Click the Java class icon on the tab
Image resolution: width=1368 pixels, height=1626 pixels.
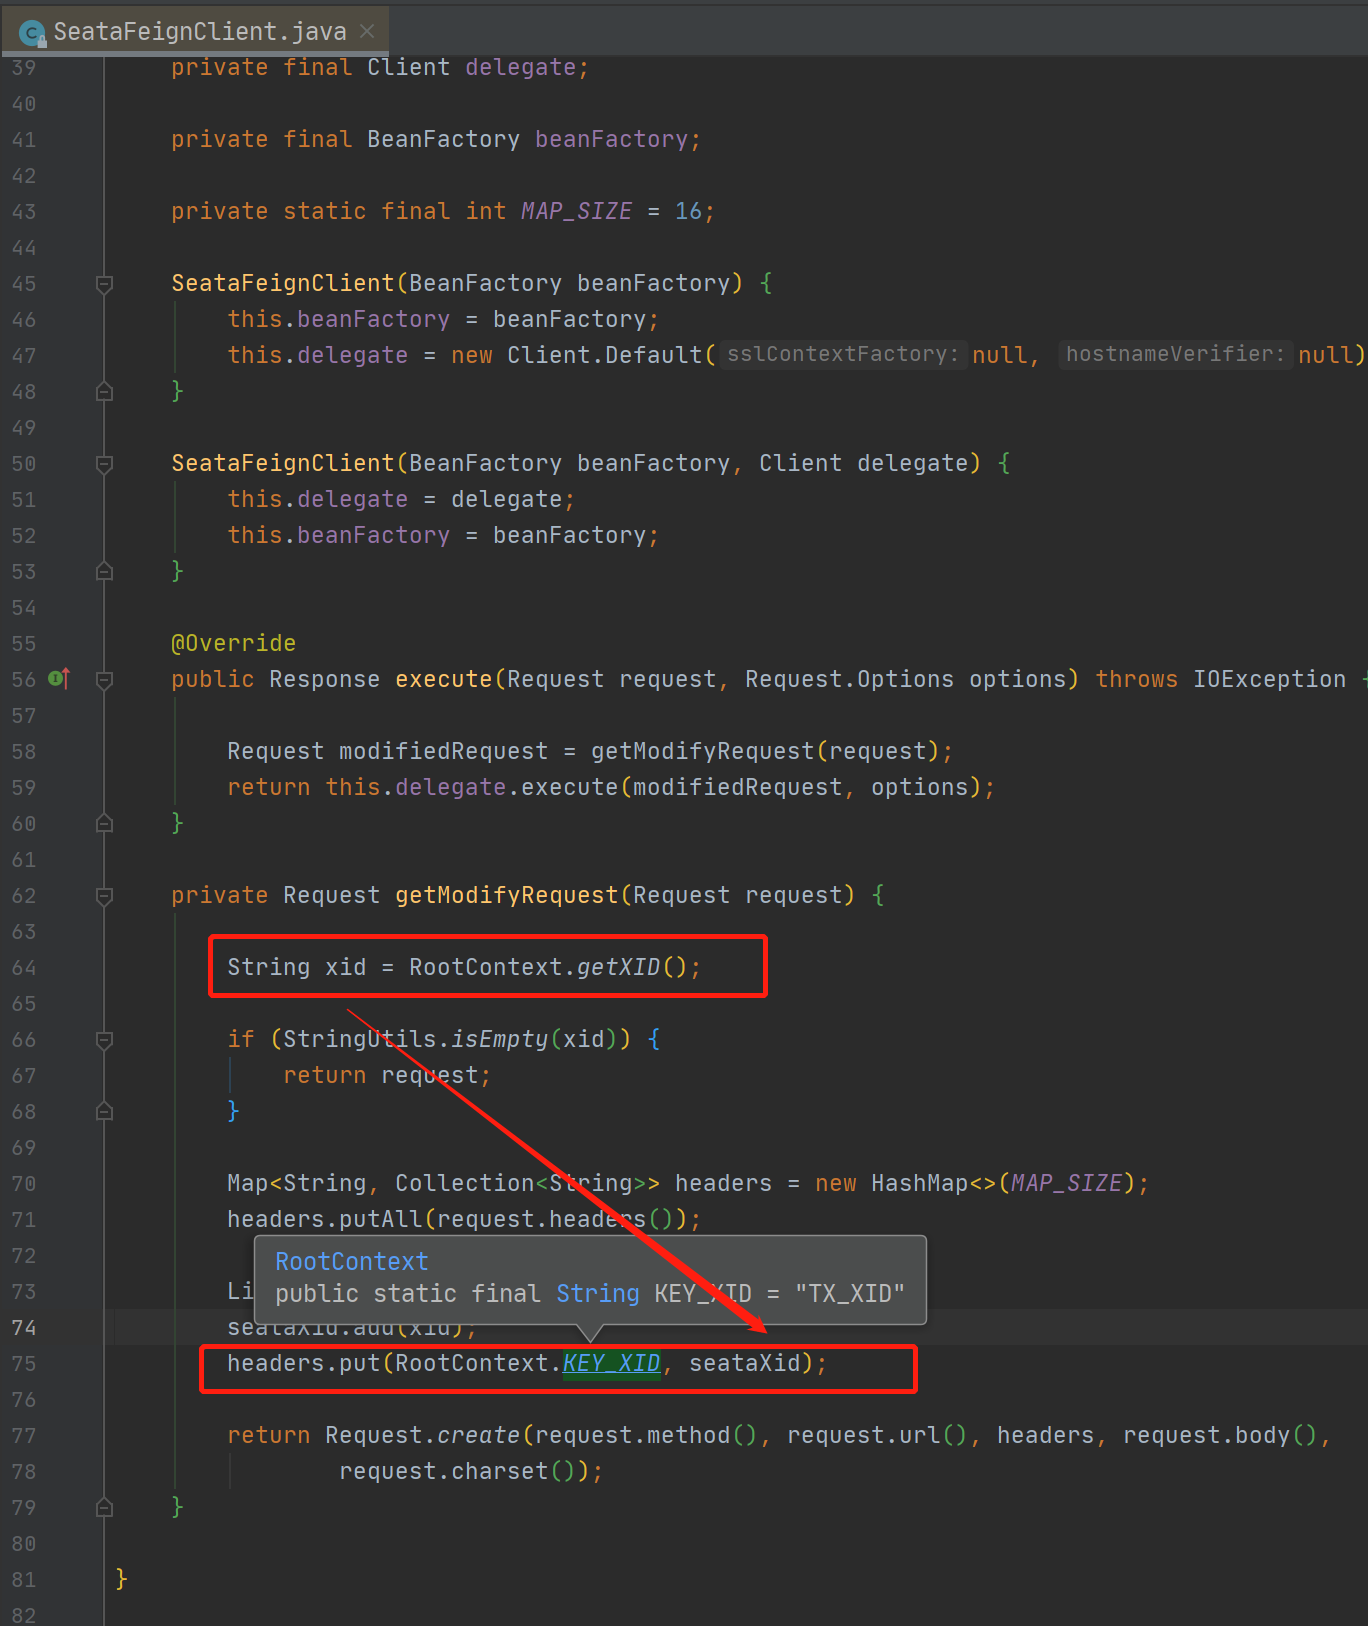(32, 33)
